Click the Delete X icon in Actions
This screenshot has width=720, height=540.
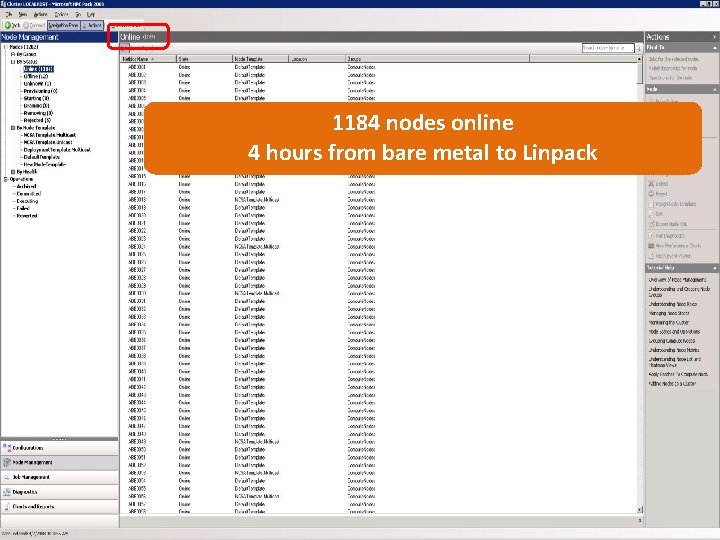pos(651,184)
